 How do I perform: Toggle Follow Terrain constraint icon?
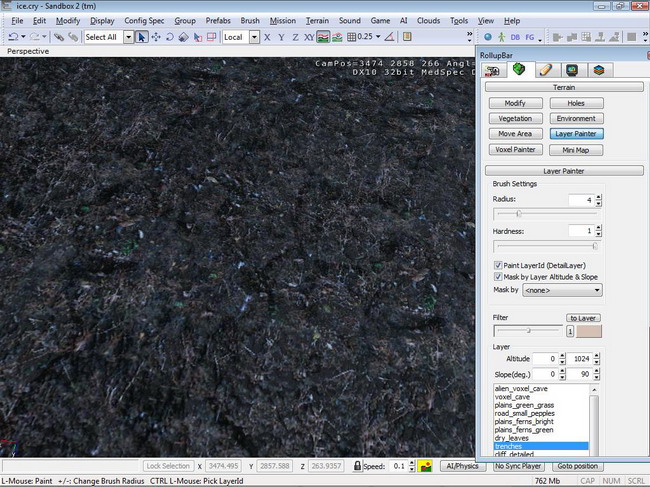click(x=323, y=37)
